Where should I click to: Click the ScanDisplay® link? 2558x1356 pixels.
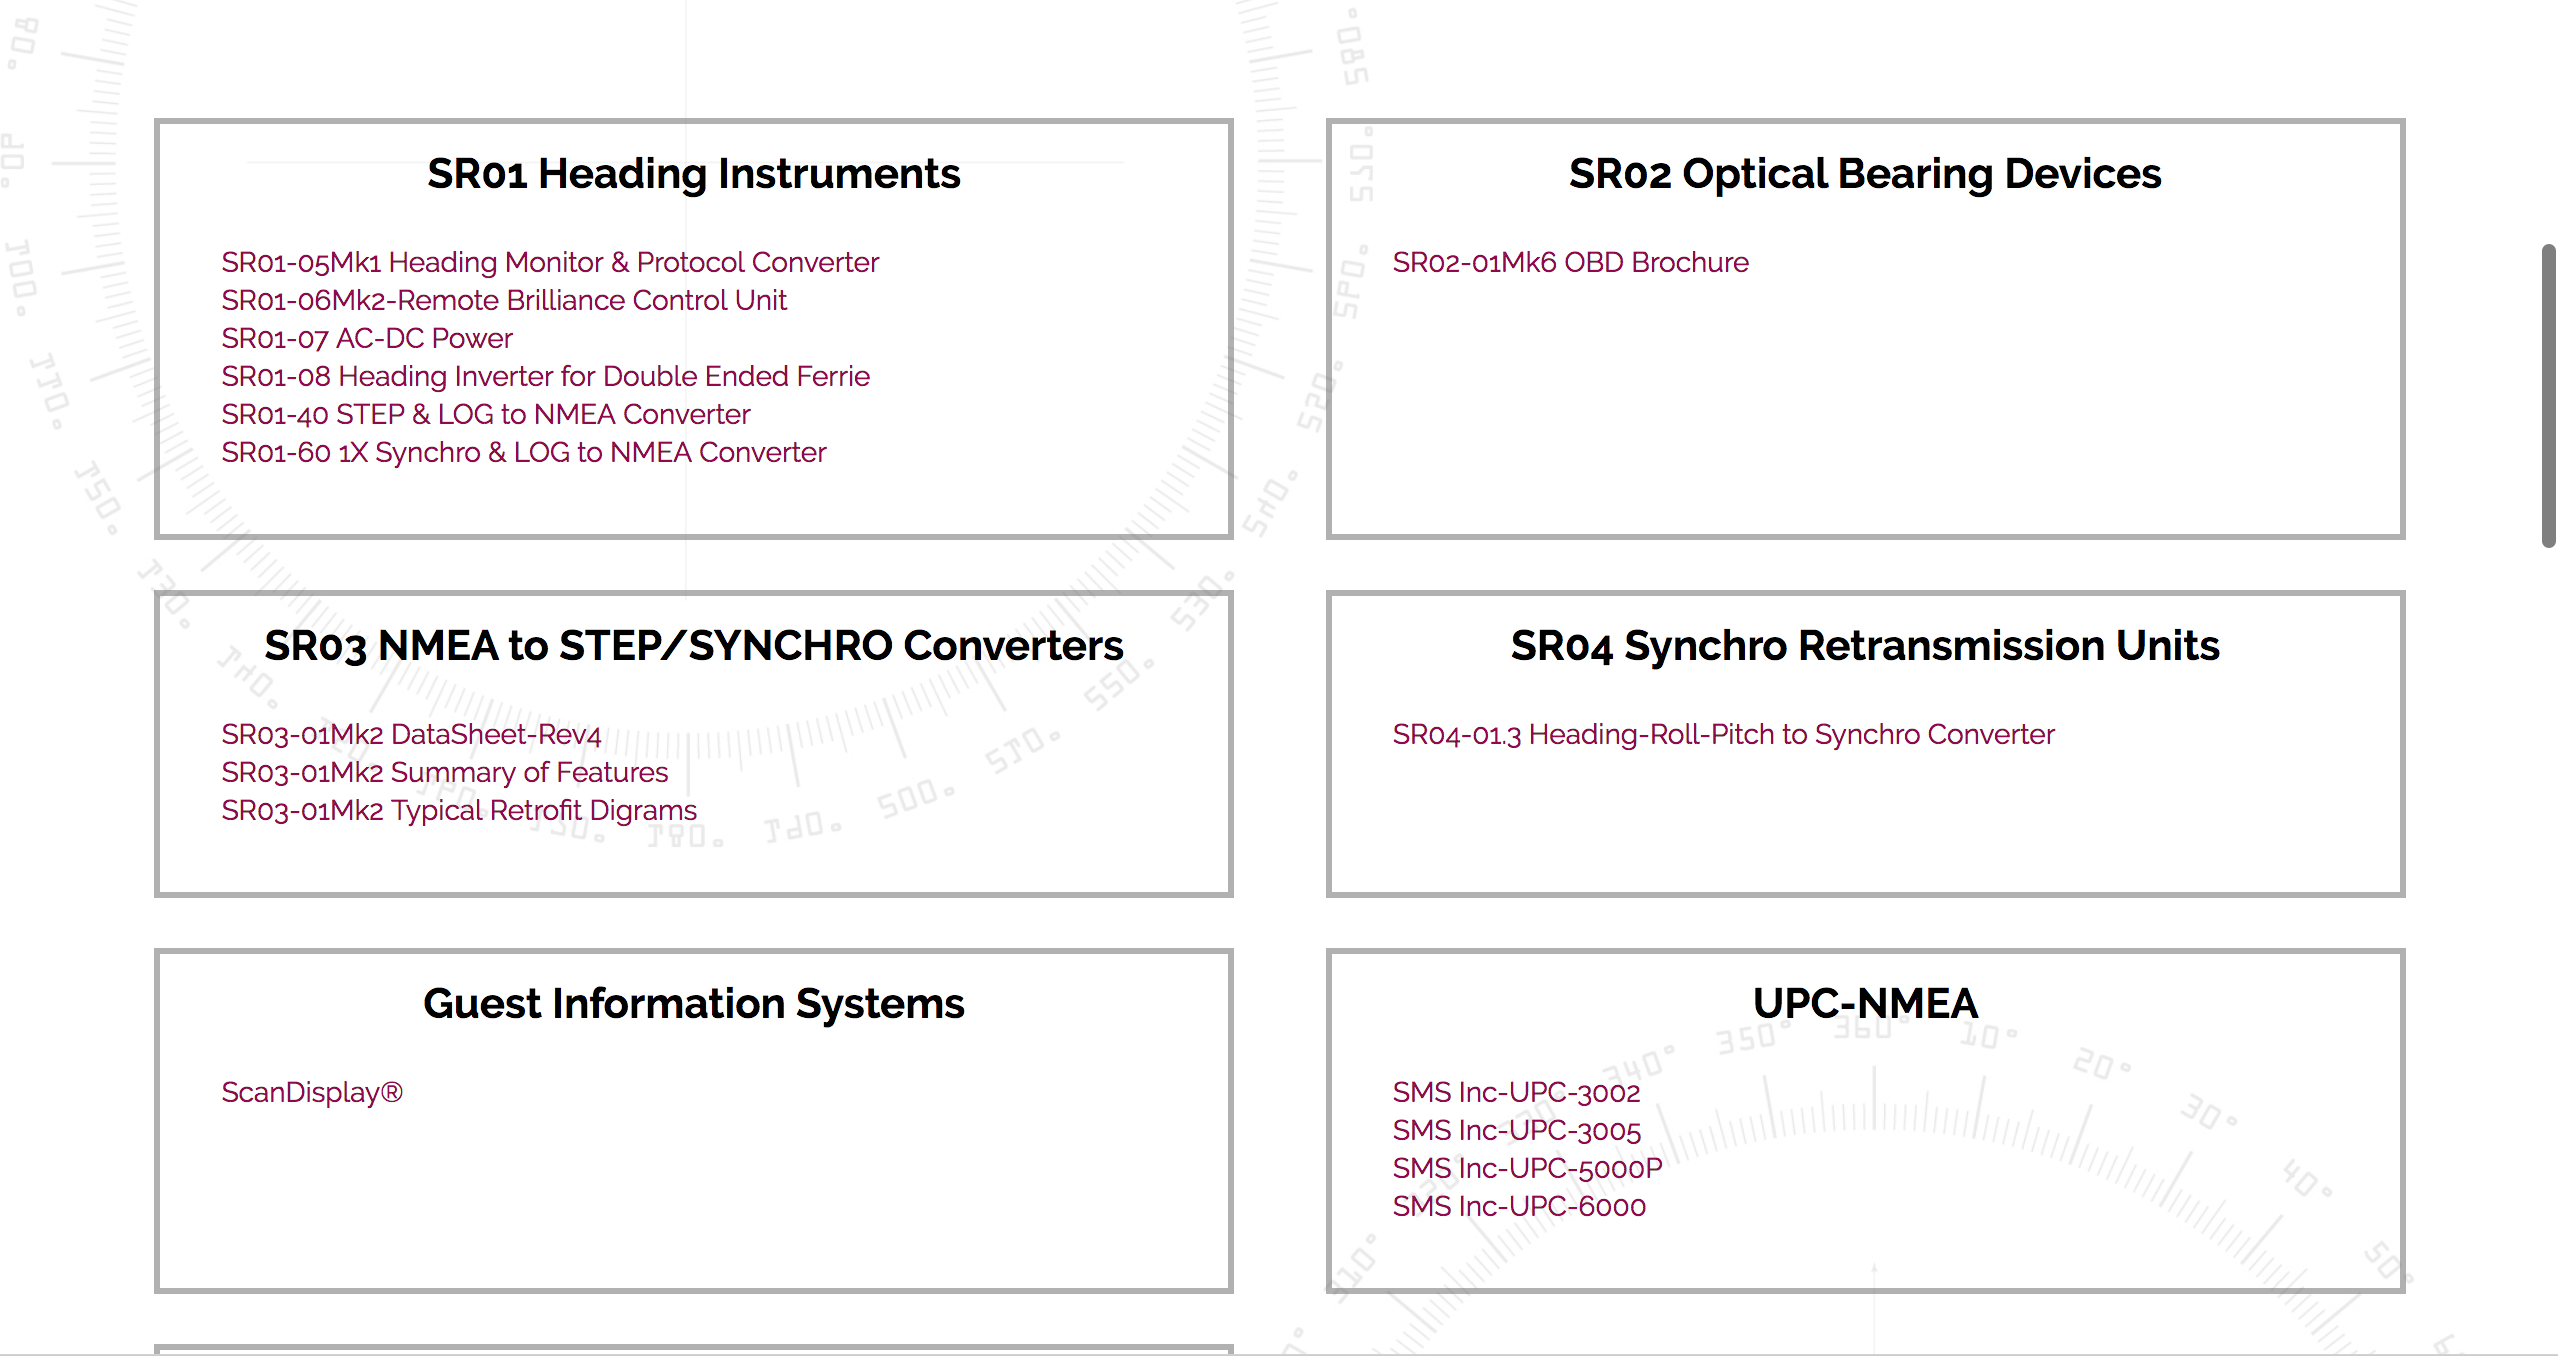point(311,1092)
